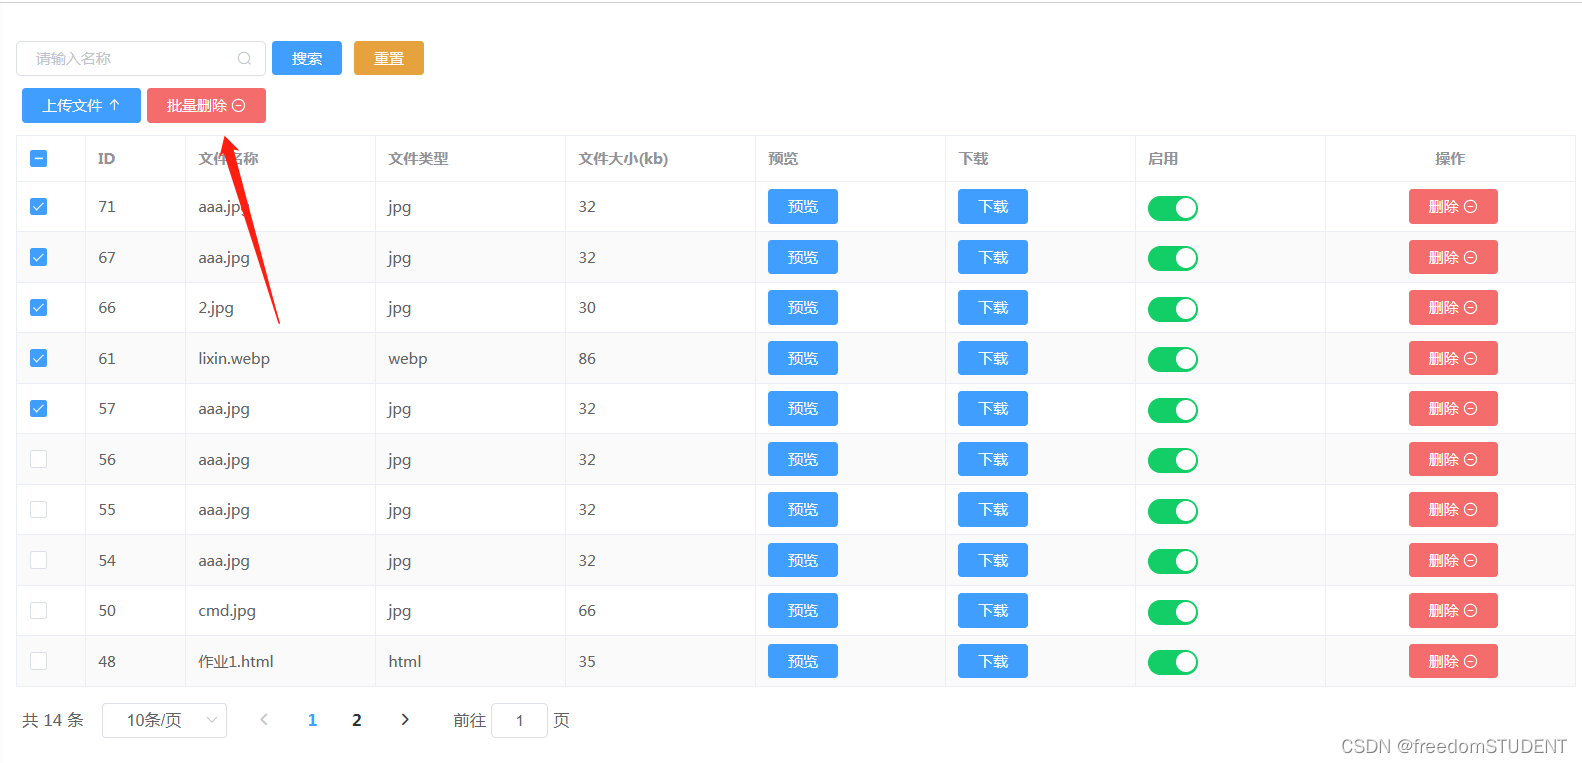
Task: Click the 共 14 条 total count text
Action: pos(53,720)
